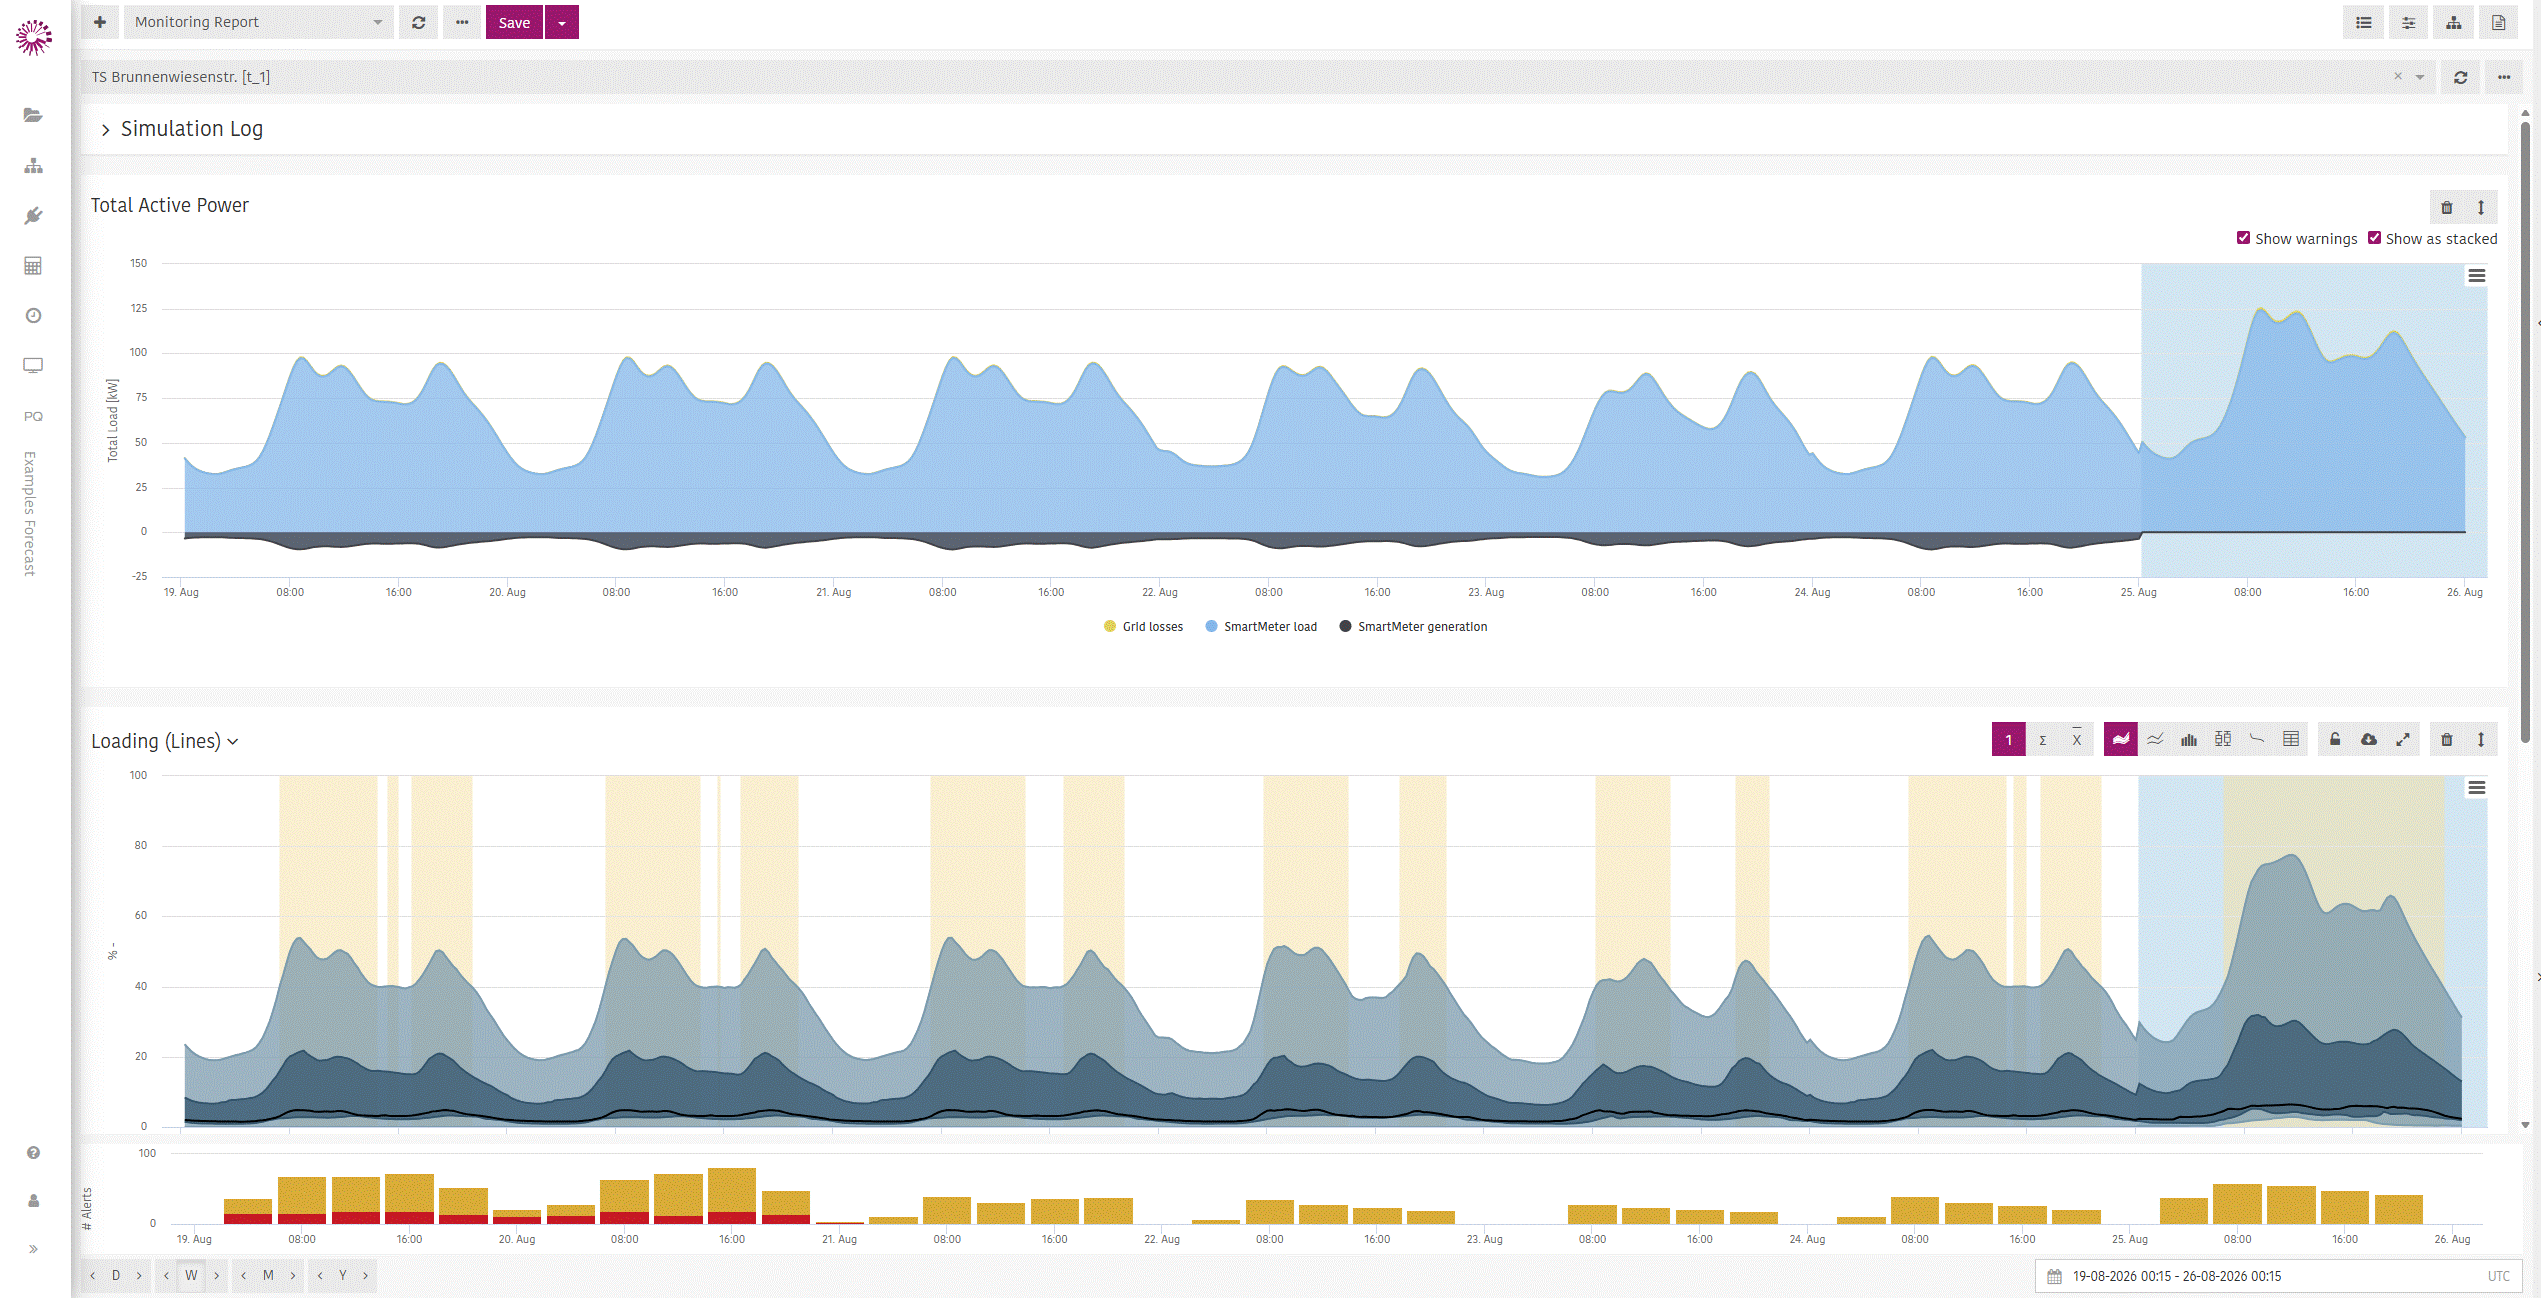The height and width of the screenshot is (1298, 2541).
Task: Open Loading chart hamburger menu
Action: click(2477, 788)
